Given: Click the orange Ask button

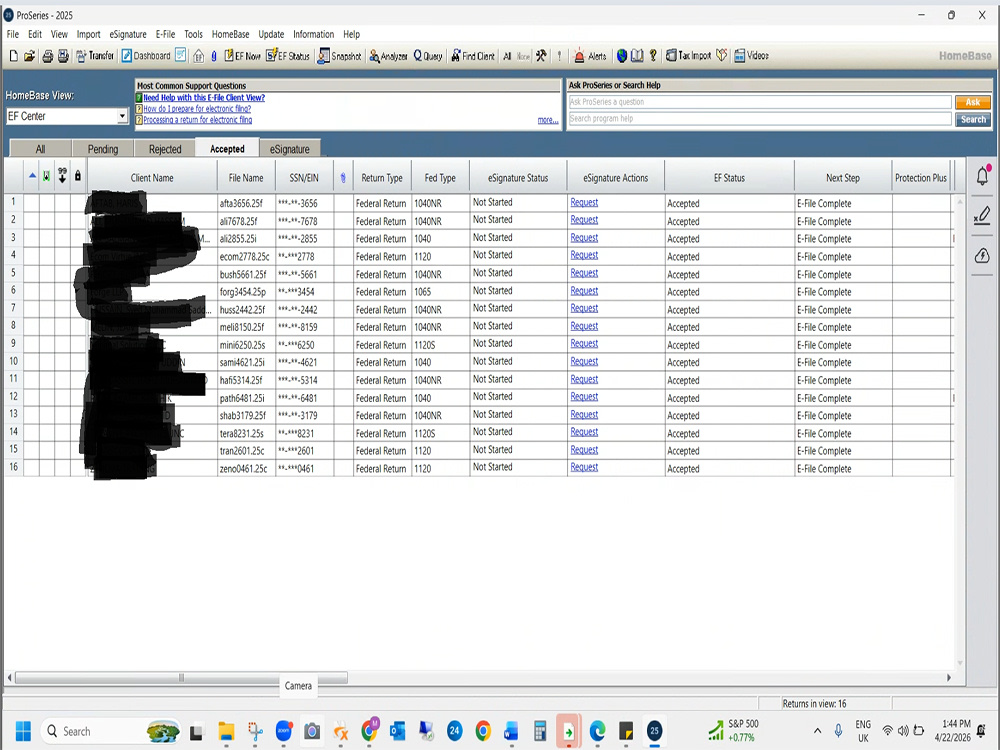Looking at the screenshot, I should pos(973,102).
